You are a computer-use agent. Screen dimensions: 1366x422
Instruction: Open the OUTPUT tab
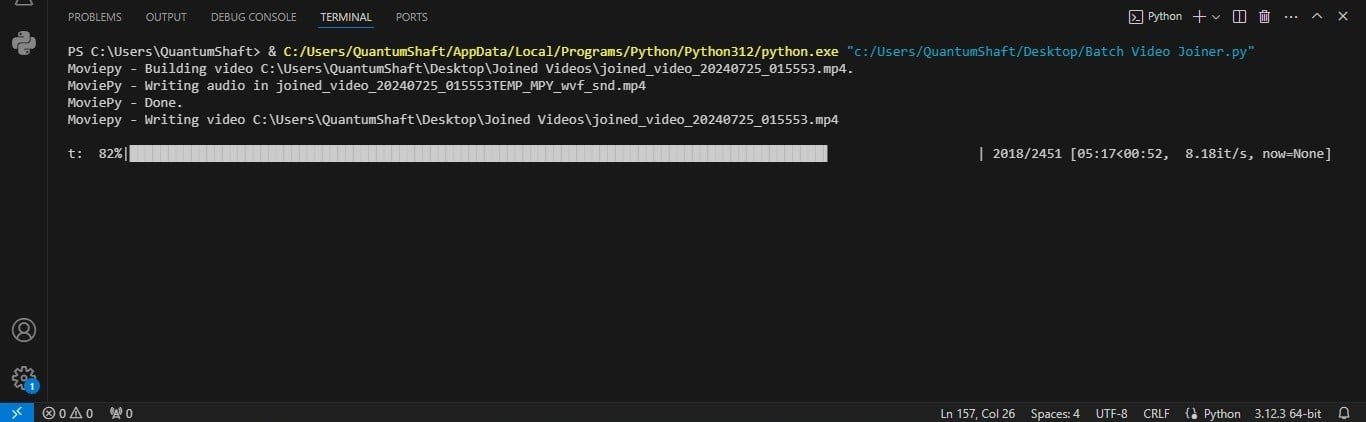point(166,17)
